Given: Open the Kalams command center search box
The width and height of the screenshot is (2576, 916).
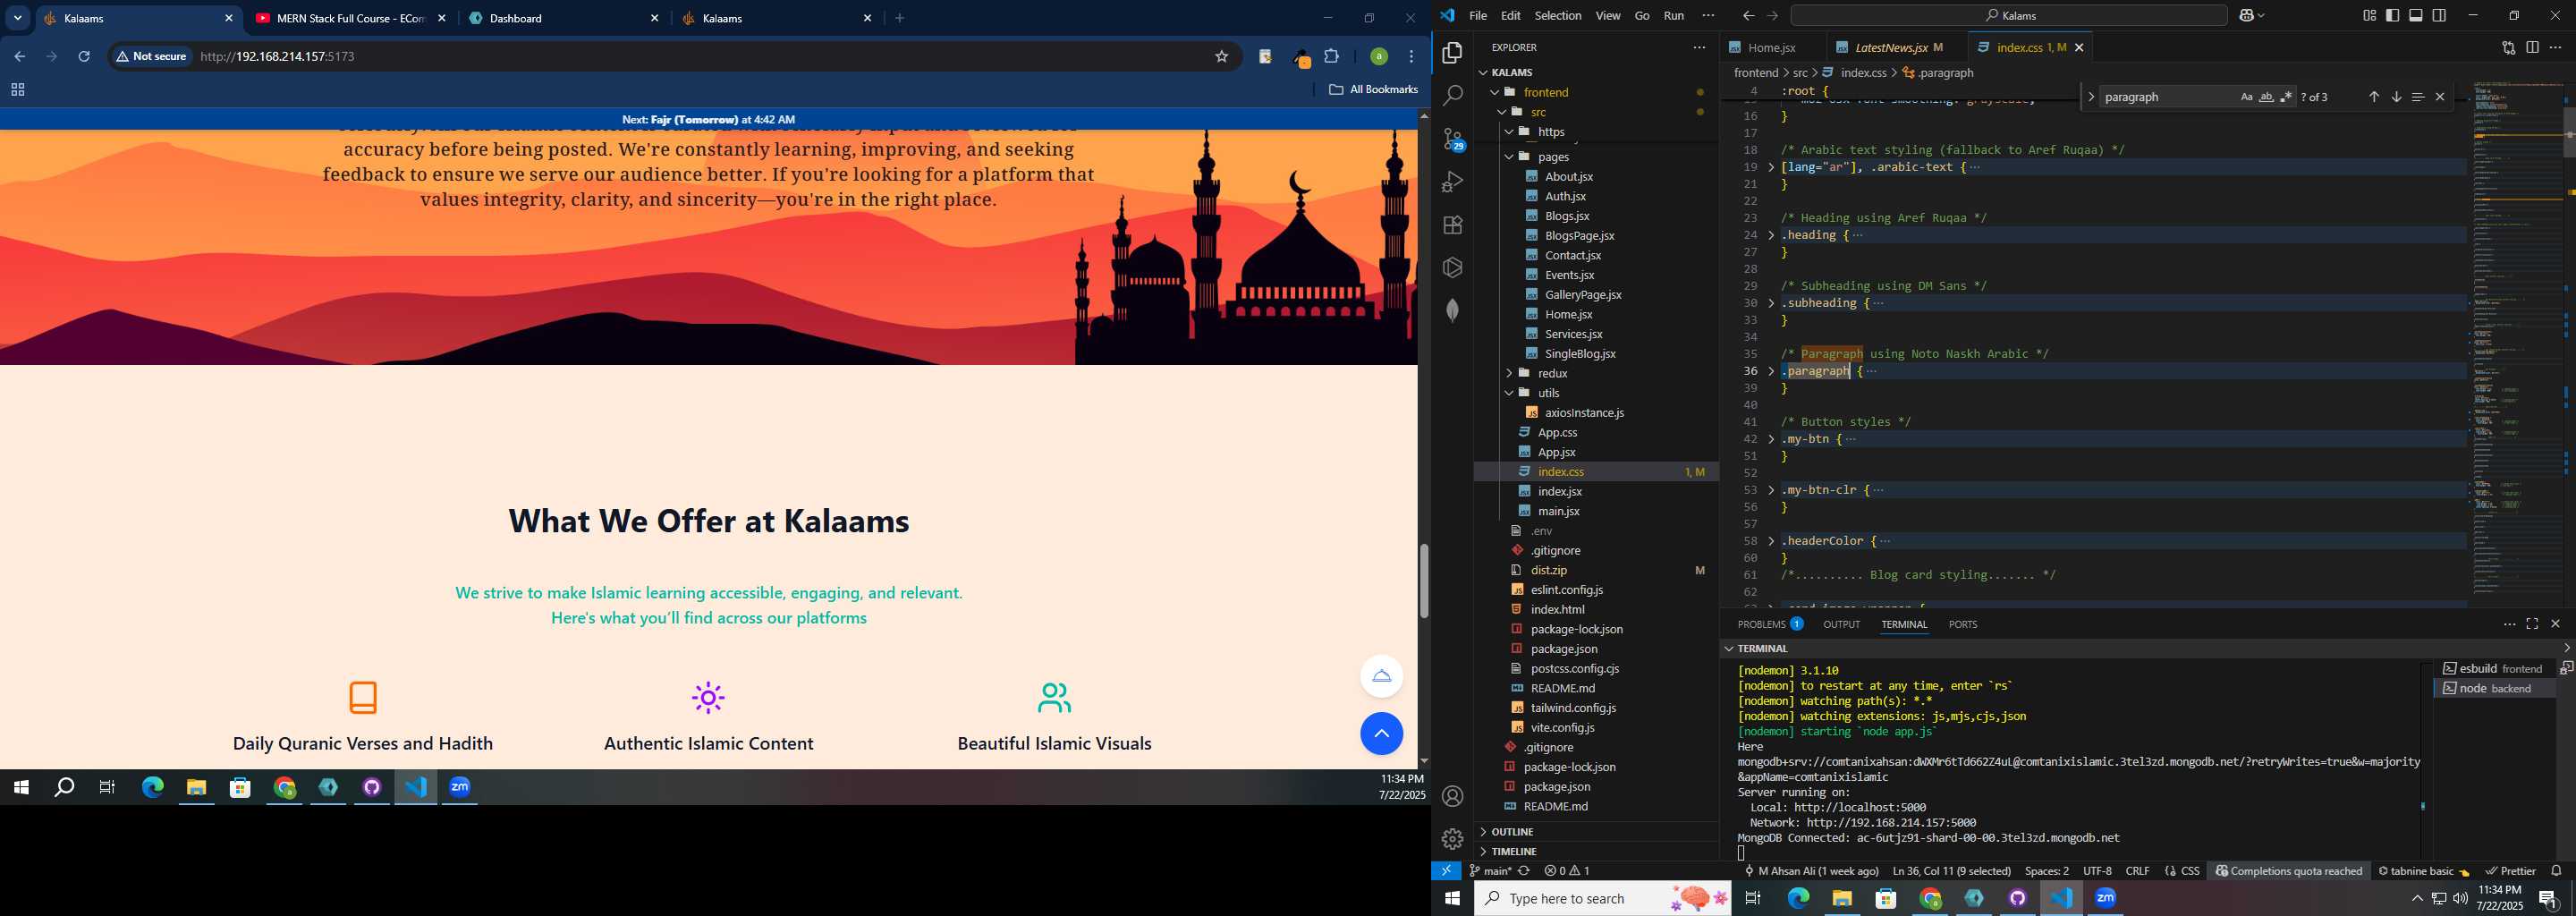Looking at the screenshot, I should 2008,15.
